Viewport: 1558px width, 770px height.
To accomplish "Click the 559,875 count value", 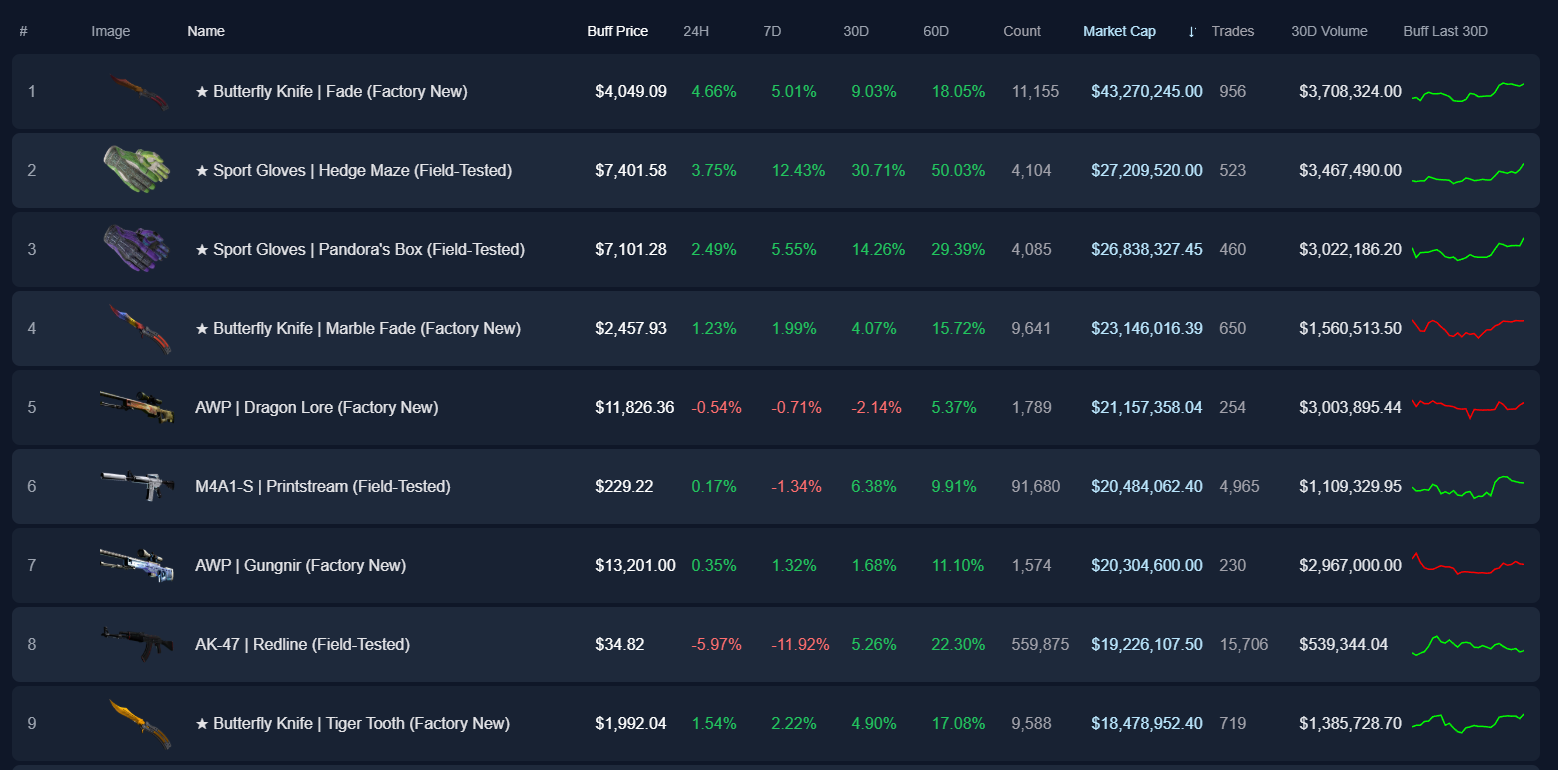I will pos(1040,644).
